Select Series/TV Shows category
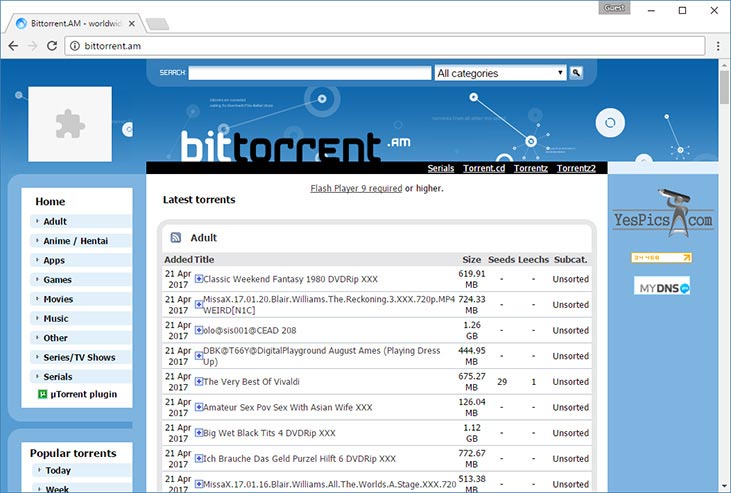Viewport: 731px width, 493px height. 79,358
